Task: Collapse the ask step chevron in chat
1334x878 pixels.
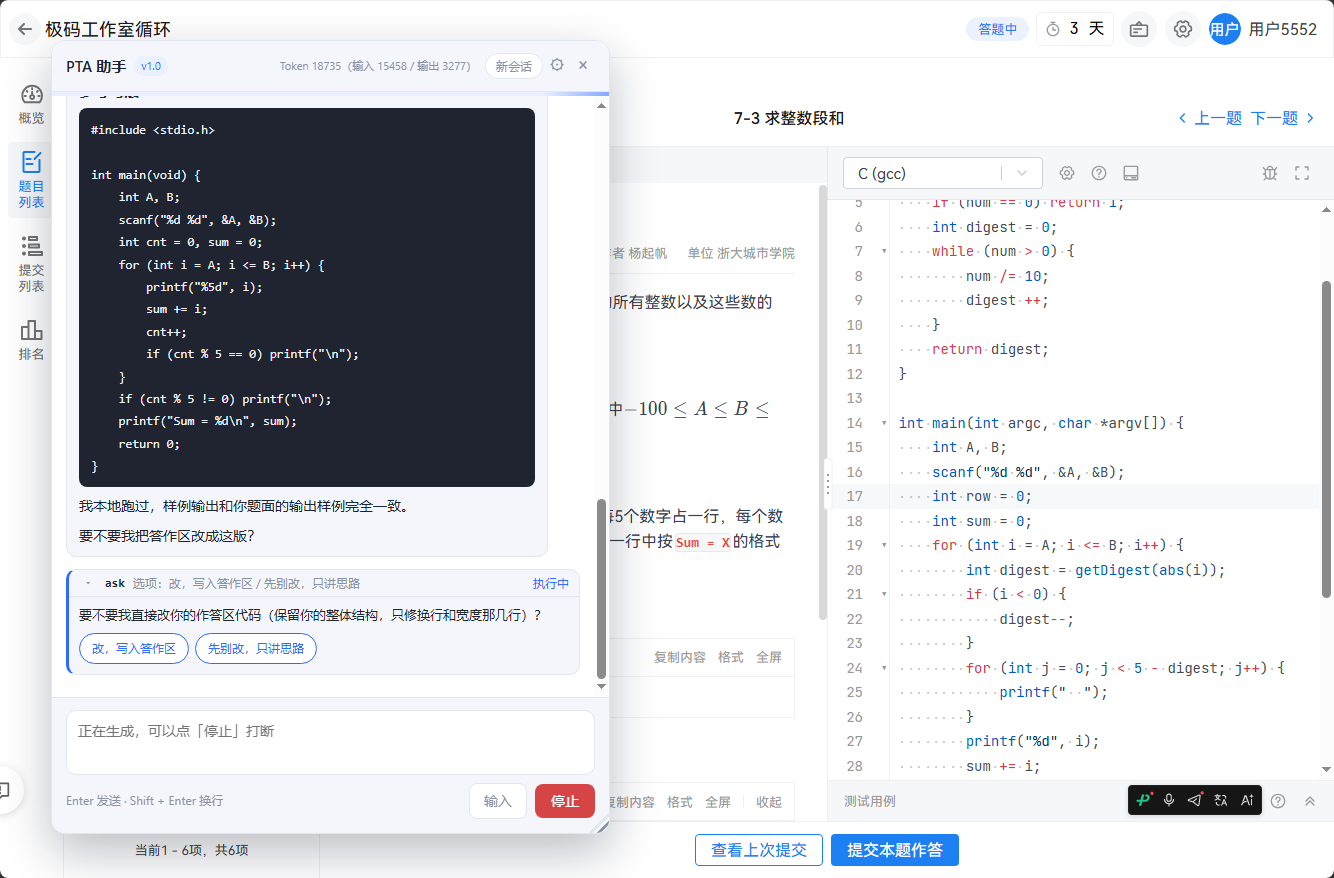Action: 88,583
